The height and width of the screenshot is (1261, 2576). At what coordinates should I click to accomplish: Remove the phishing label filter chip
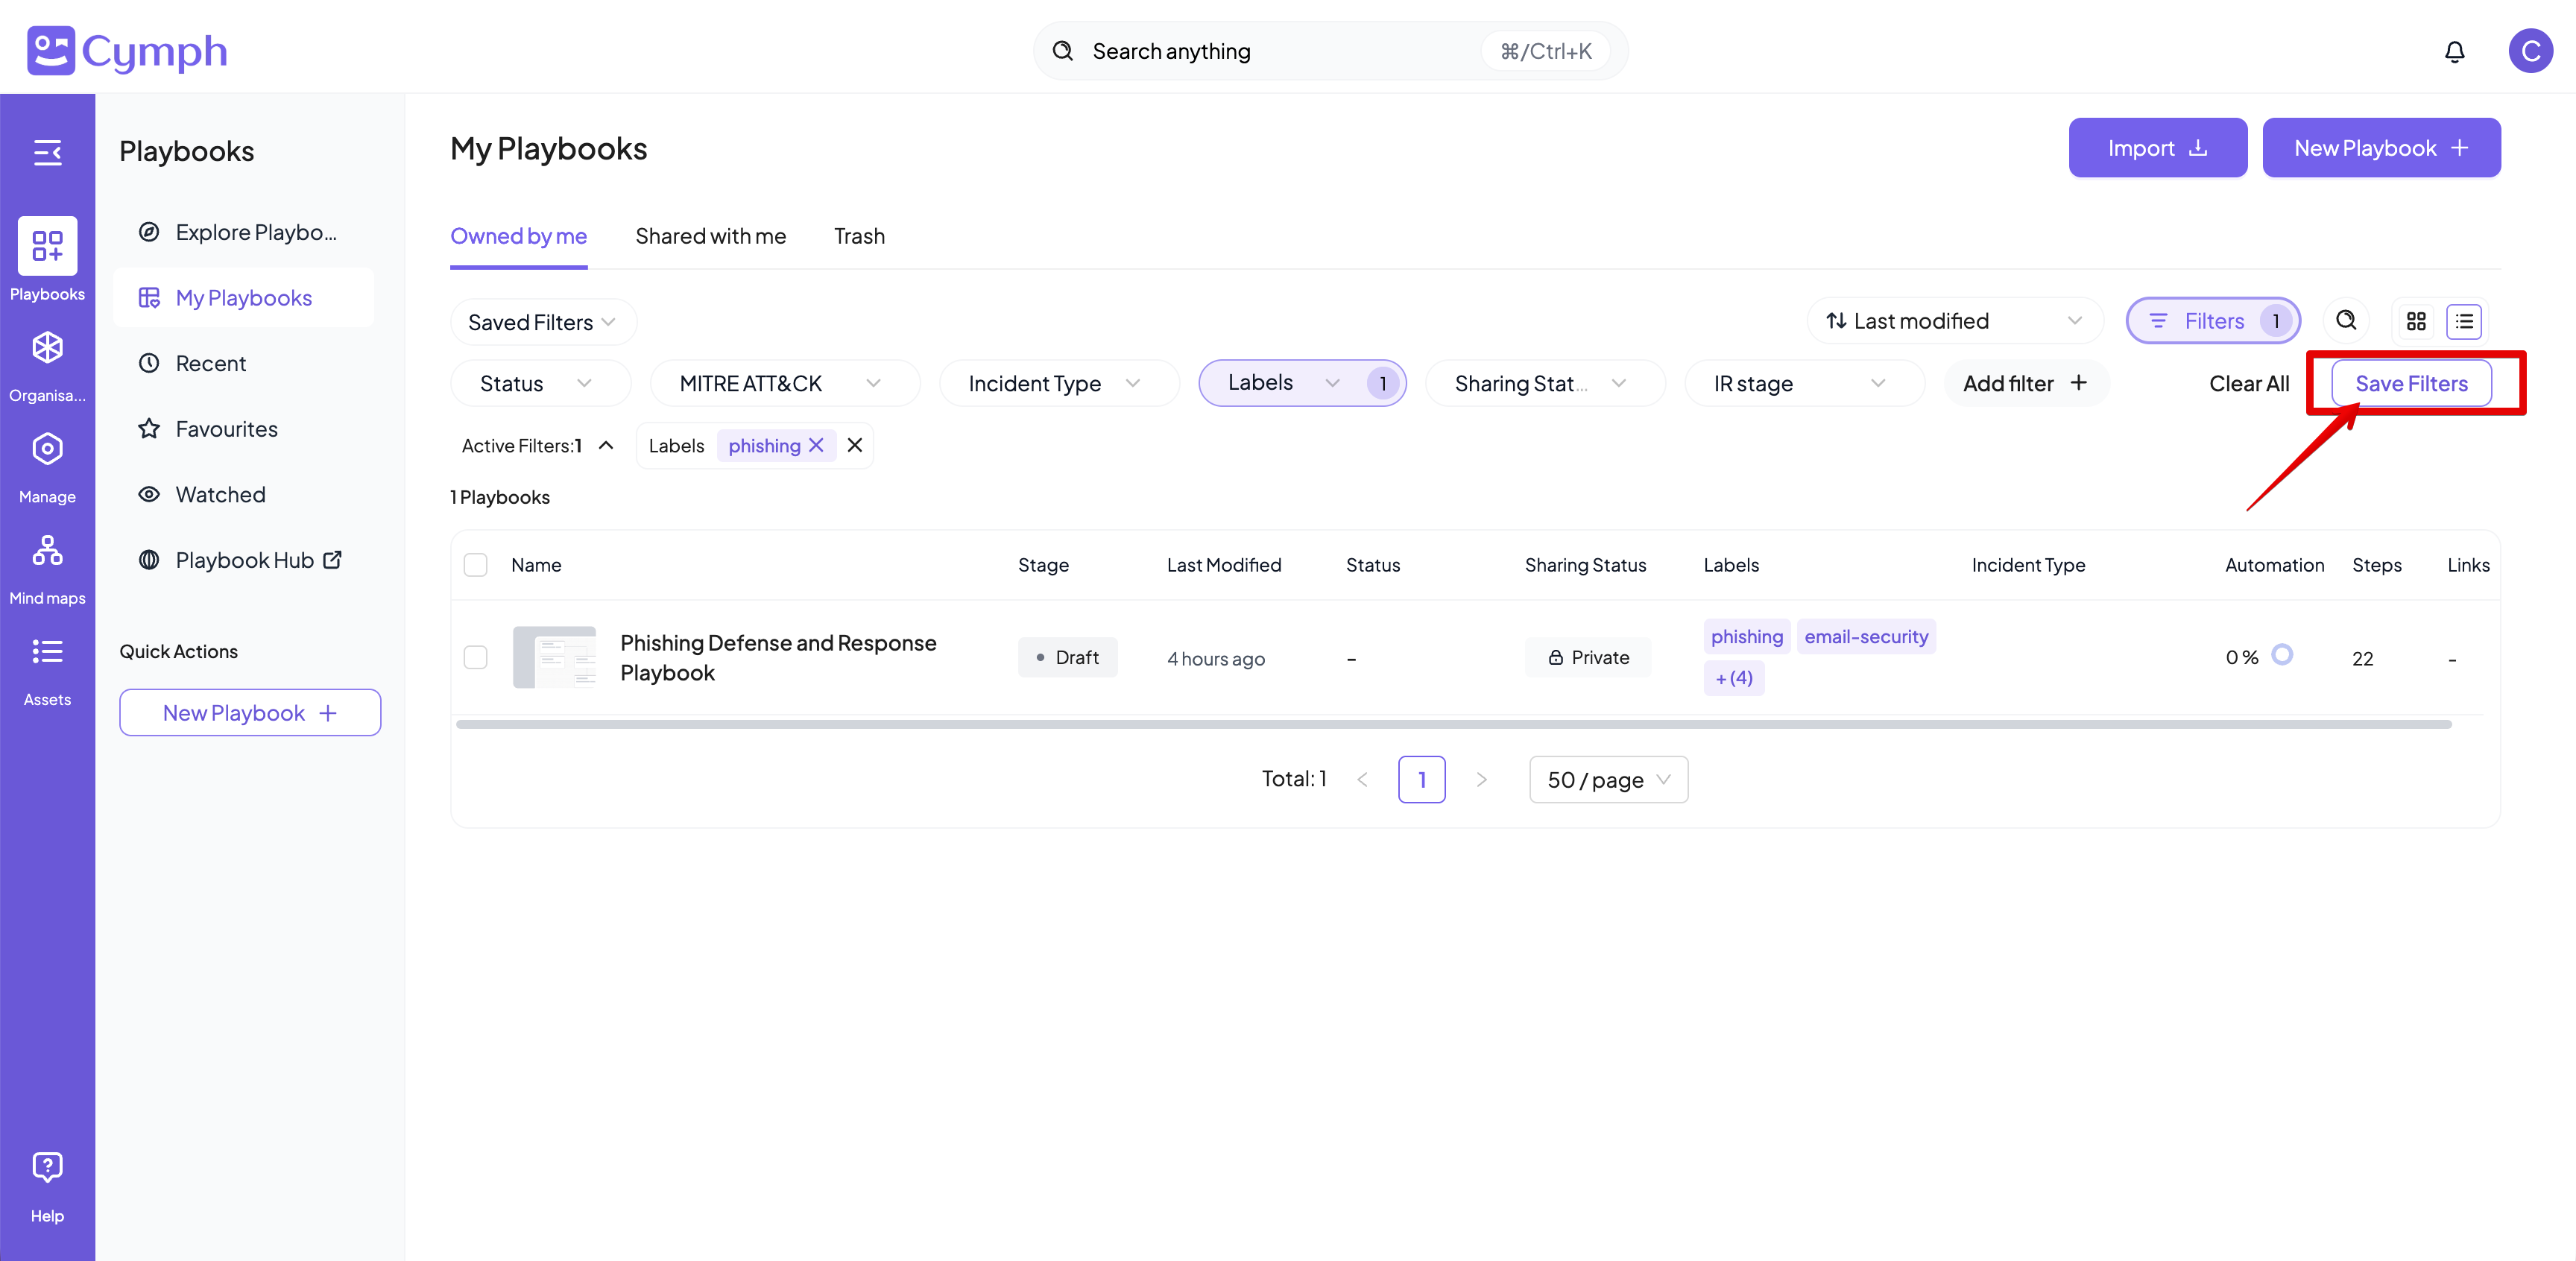(x=816, y=446)
